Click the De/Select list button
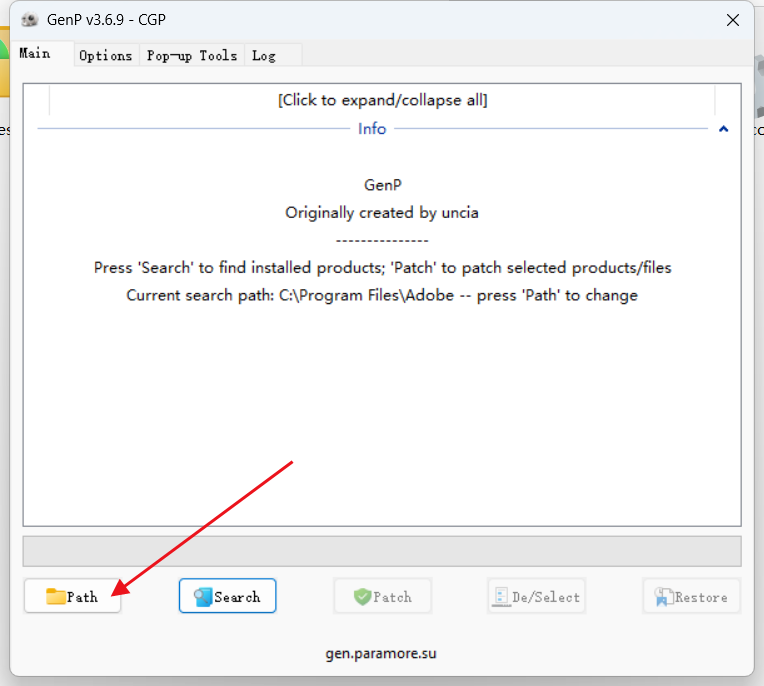Screen dimensions: 764x686 (x=536, y=596)
